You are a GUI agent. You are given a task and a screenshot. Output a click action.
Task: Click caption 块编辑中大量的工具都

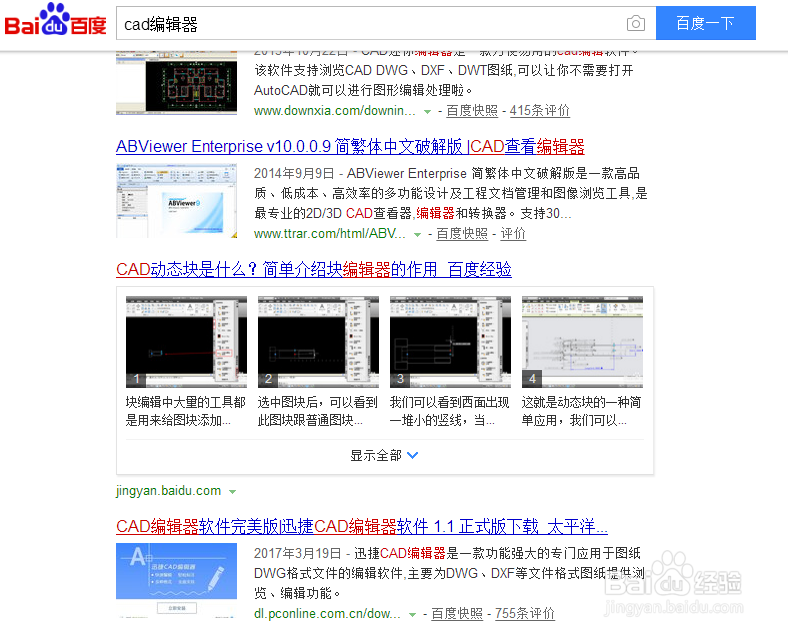[185, 402]
